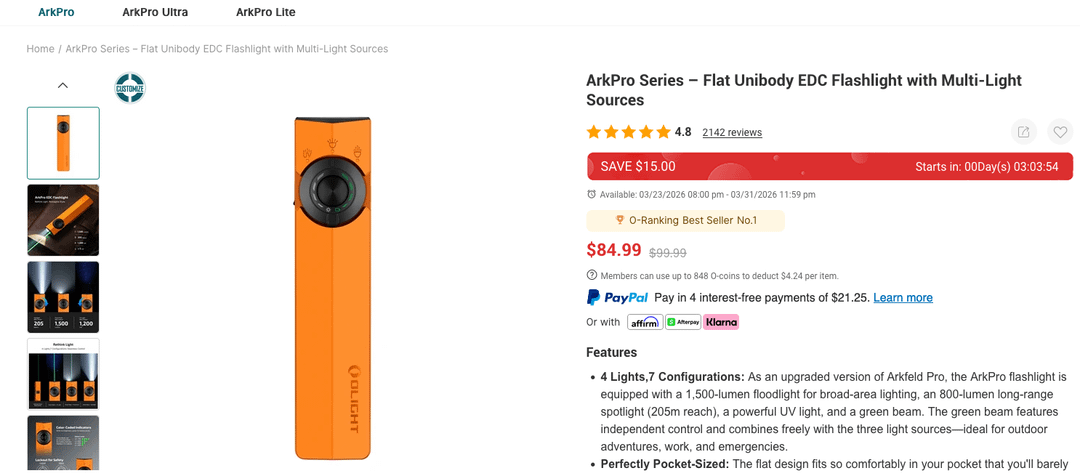Screen dimensions: 1080x476
Task: Click the share icon beside the reviews
Action: (x=1023, y=132)
